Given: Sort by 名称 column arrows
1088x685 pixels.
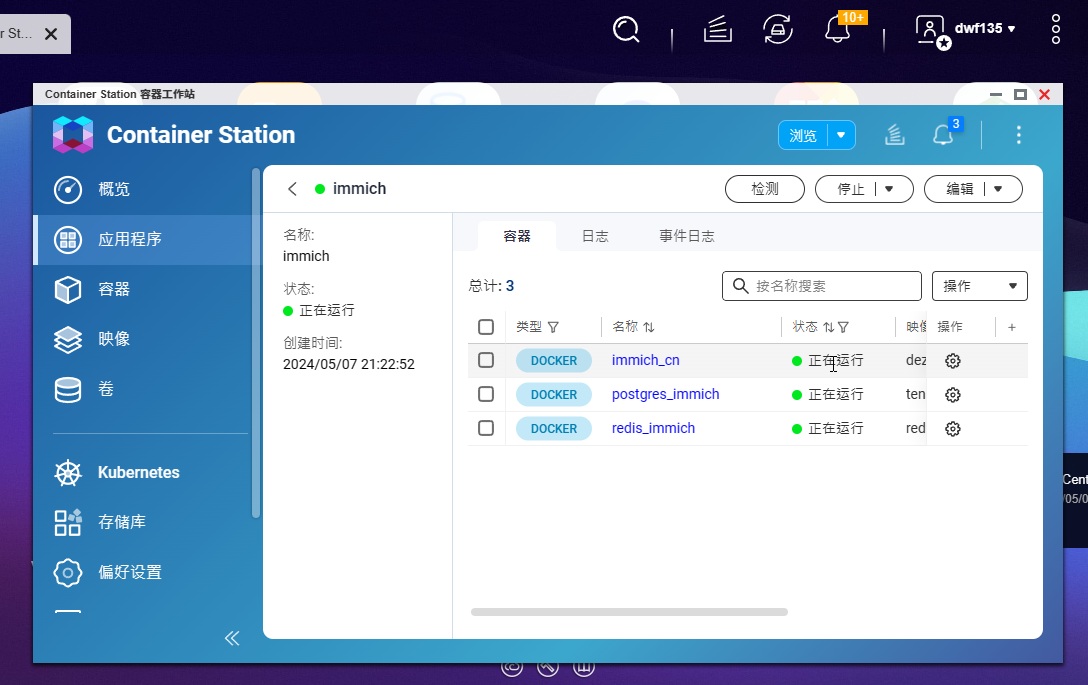Looking at the screenshot, I should [649, 327].
